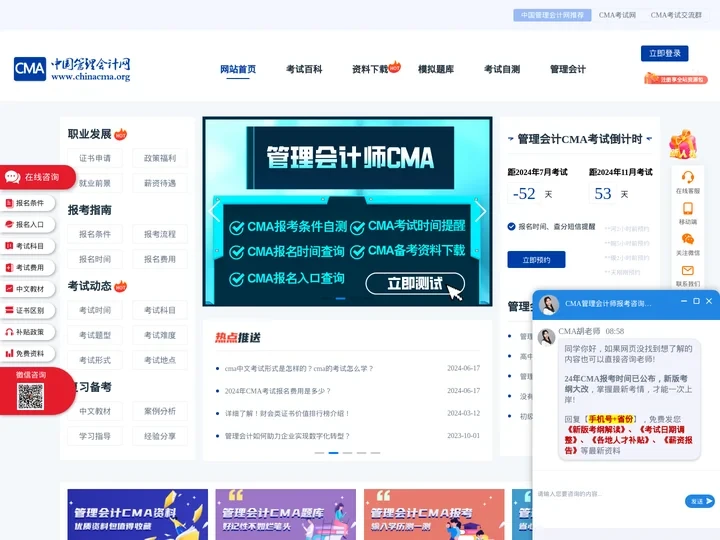Click 就业前景 under 职业发展
Screen dimensions: 720x540
point(95,183)
